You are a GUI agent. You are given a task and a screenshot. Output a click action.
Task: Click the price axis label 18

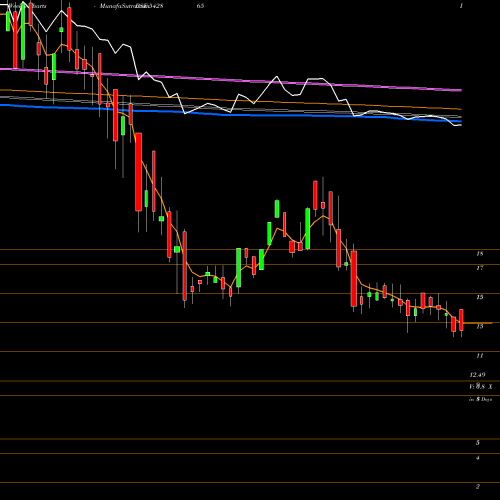(x=480, y=254)
